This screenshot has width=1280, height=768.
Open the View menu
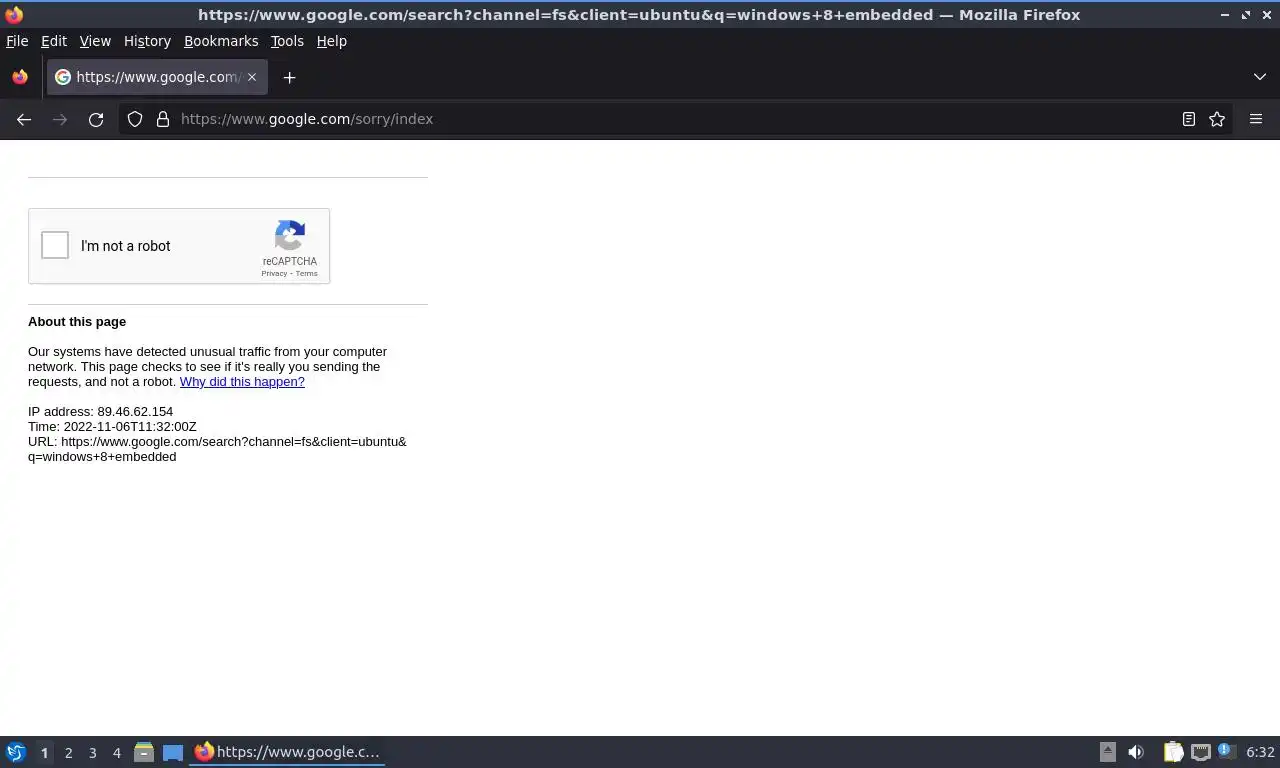coord(95,41)
